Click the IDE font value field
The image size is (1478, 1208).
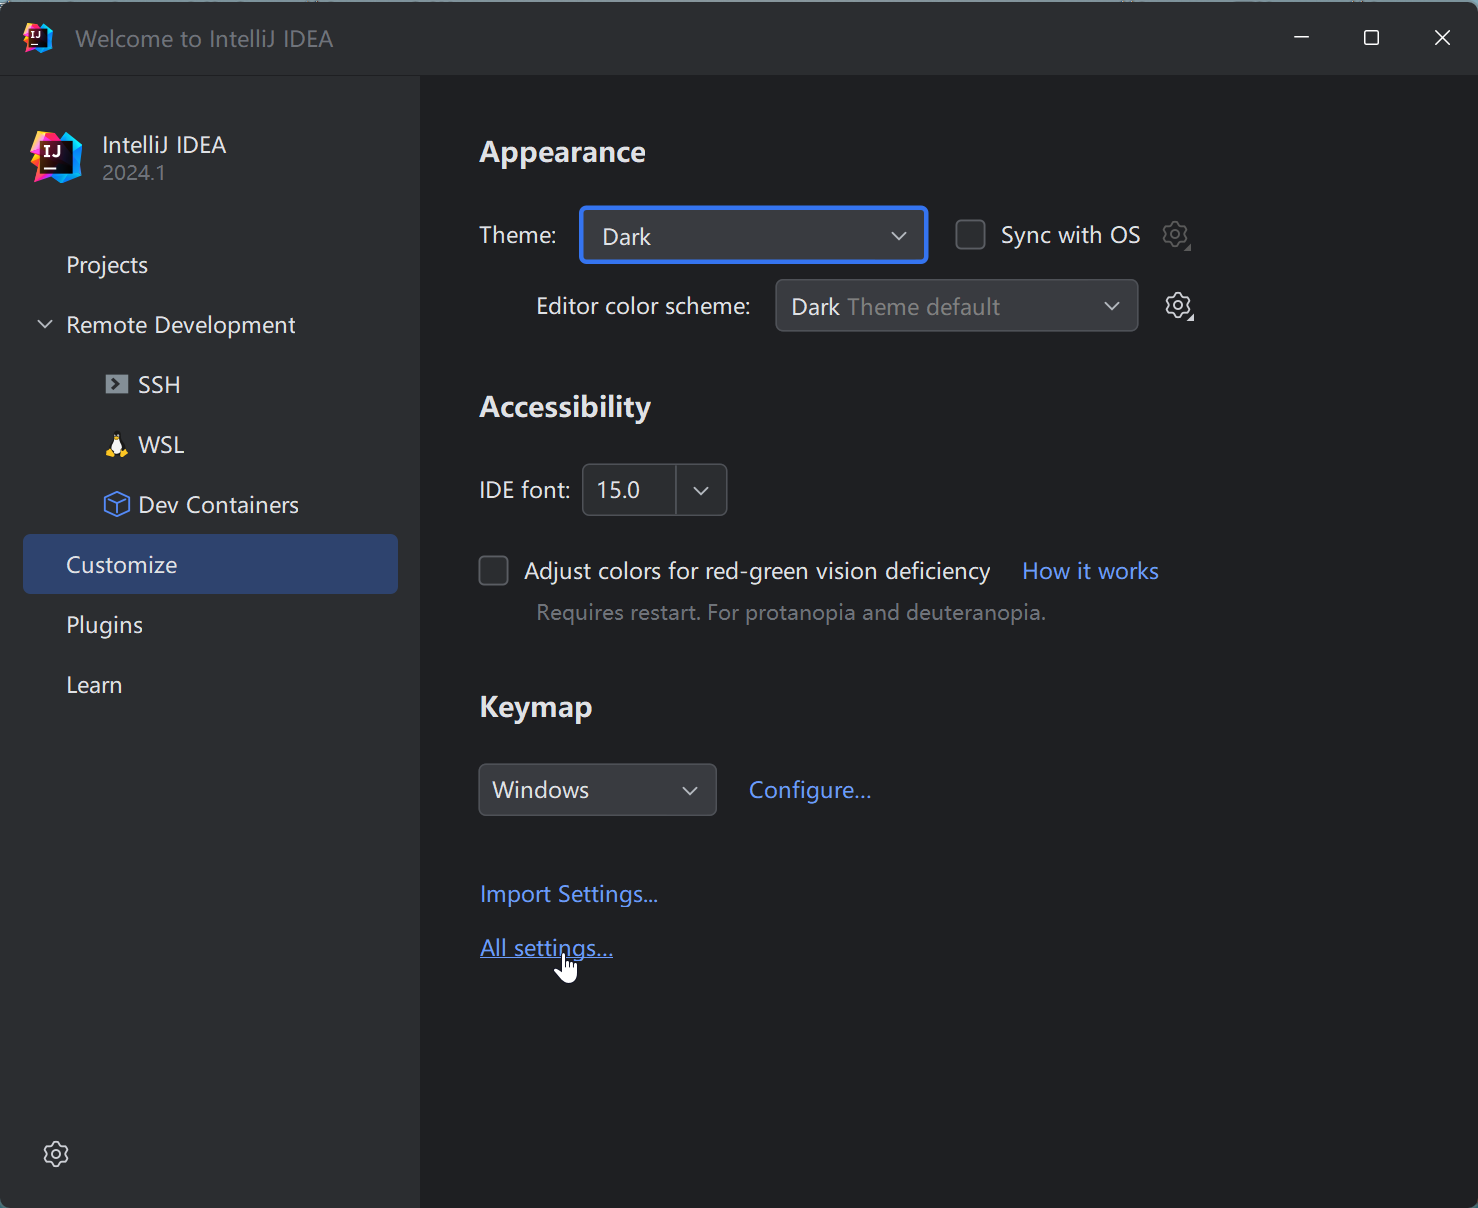pos(629,490)
